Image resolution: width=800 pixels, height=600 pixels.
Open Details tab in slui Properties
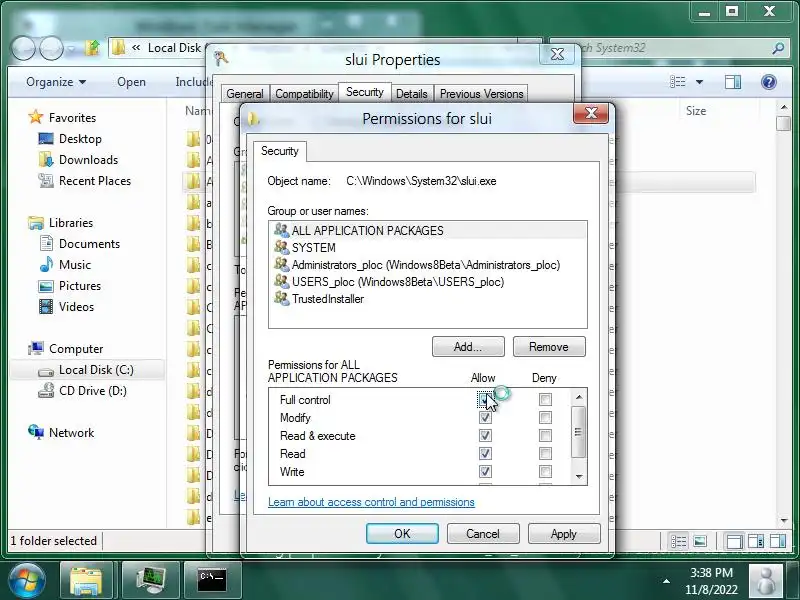[412, 94]
